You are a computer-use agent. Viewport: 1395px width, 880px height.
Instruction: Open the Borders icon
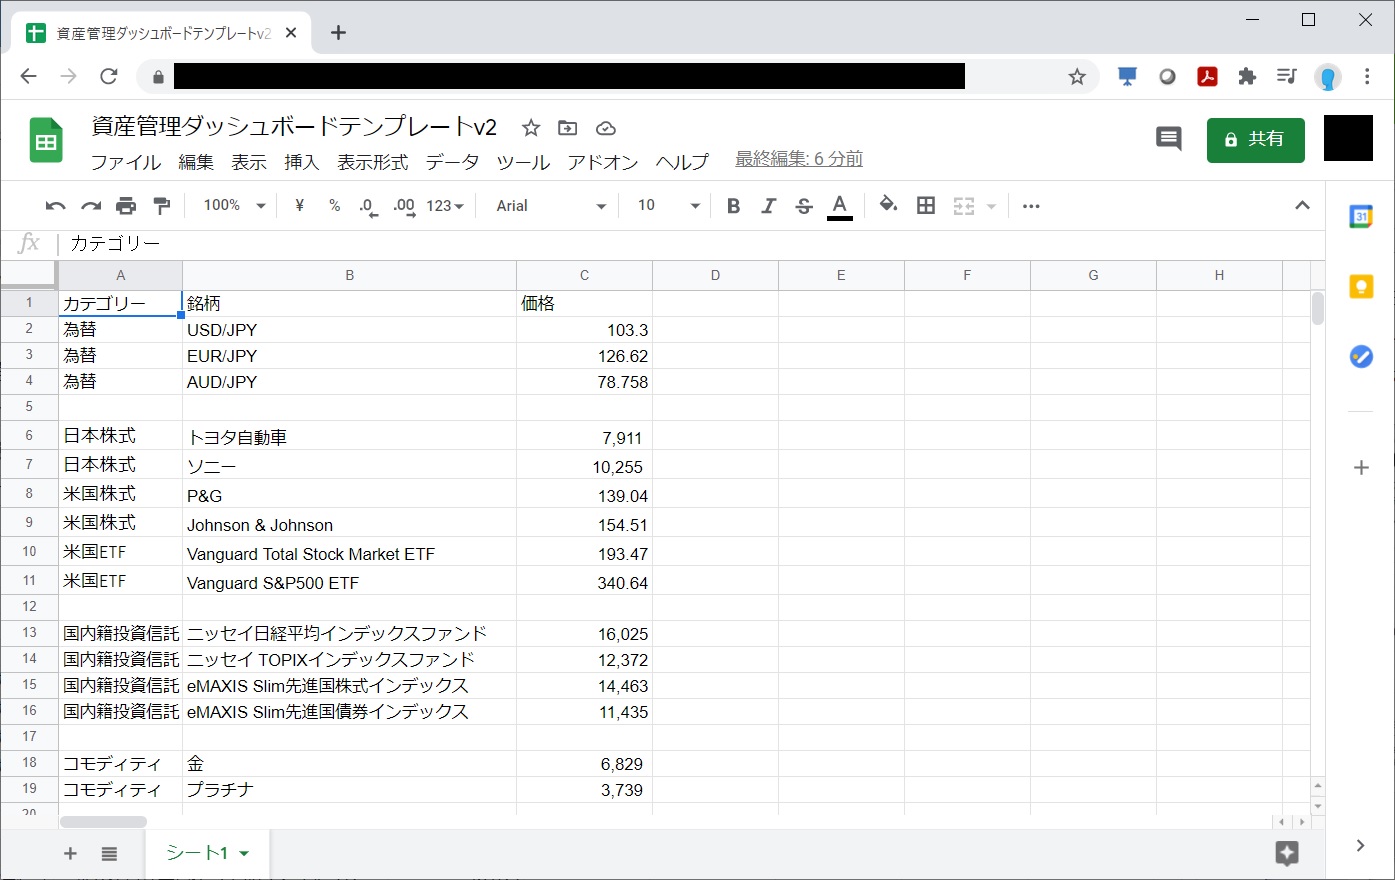925,205
